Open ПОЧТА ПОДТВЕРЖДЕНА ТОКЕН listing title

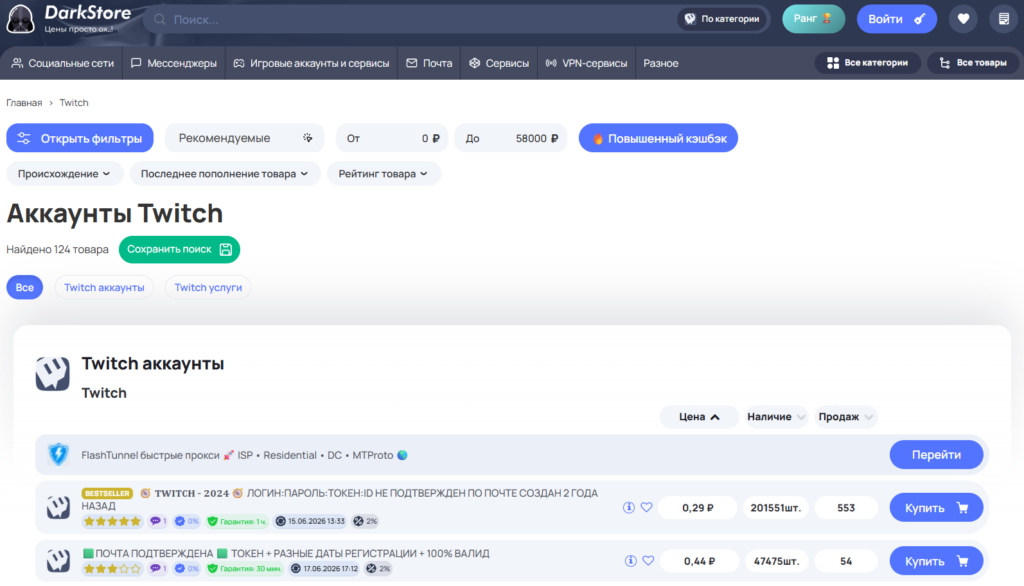[x=286, y=553]
